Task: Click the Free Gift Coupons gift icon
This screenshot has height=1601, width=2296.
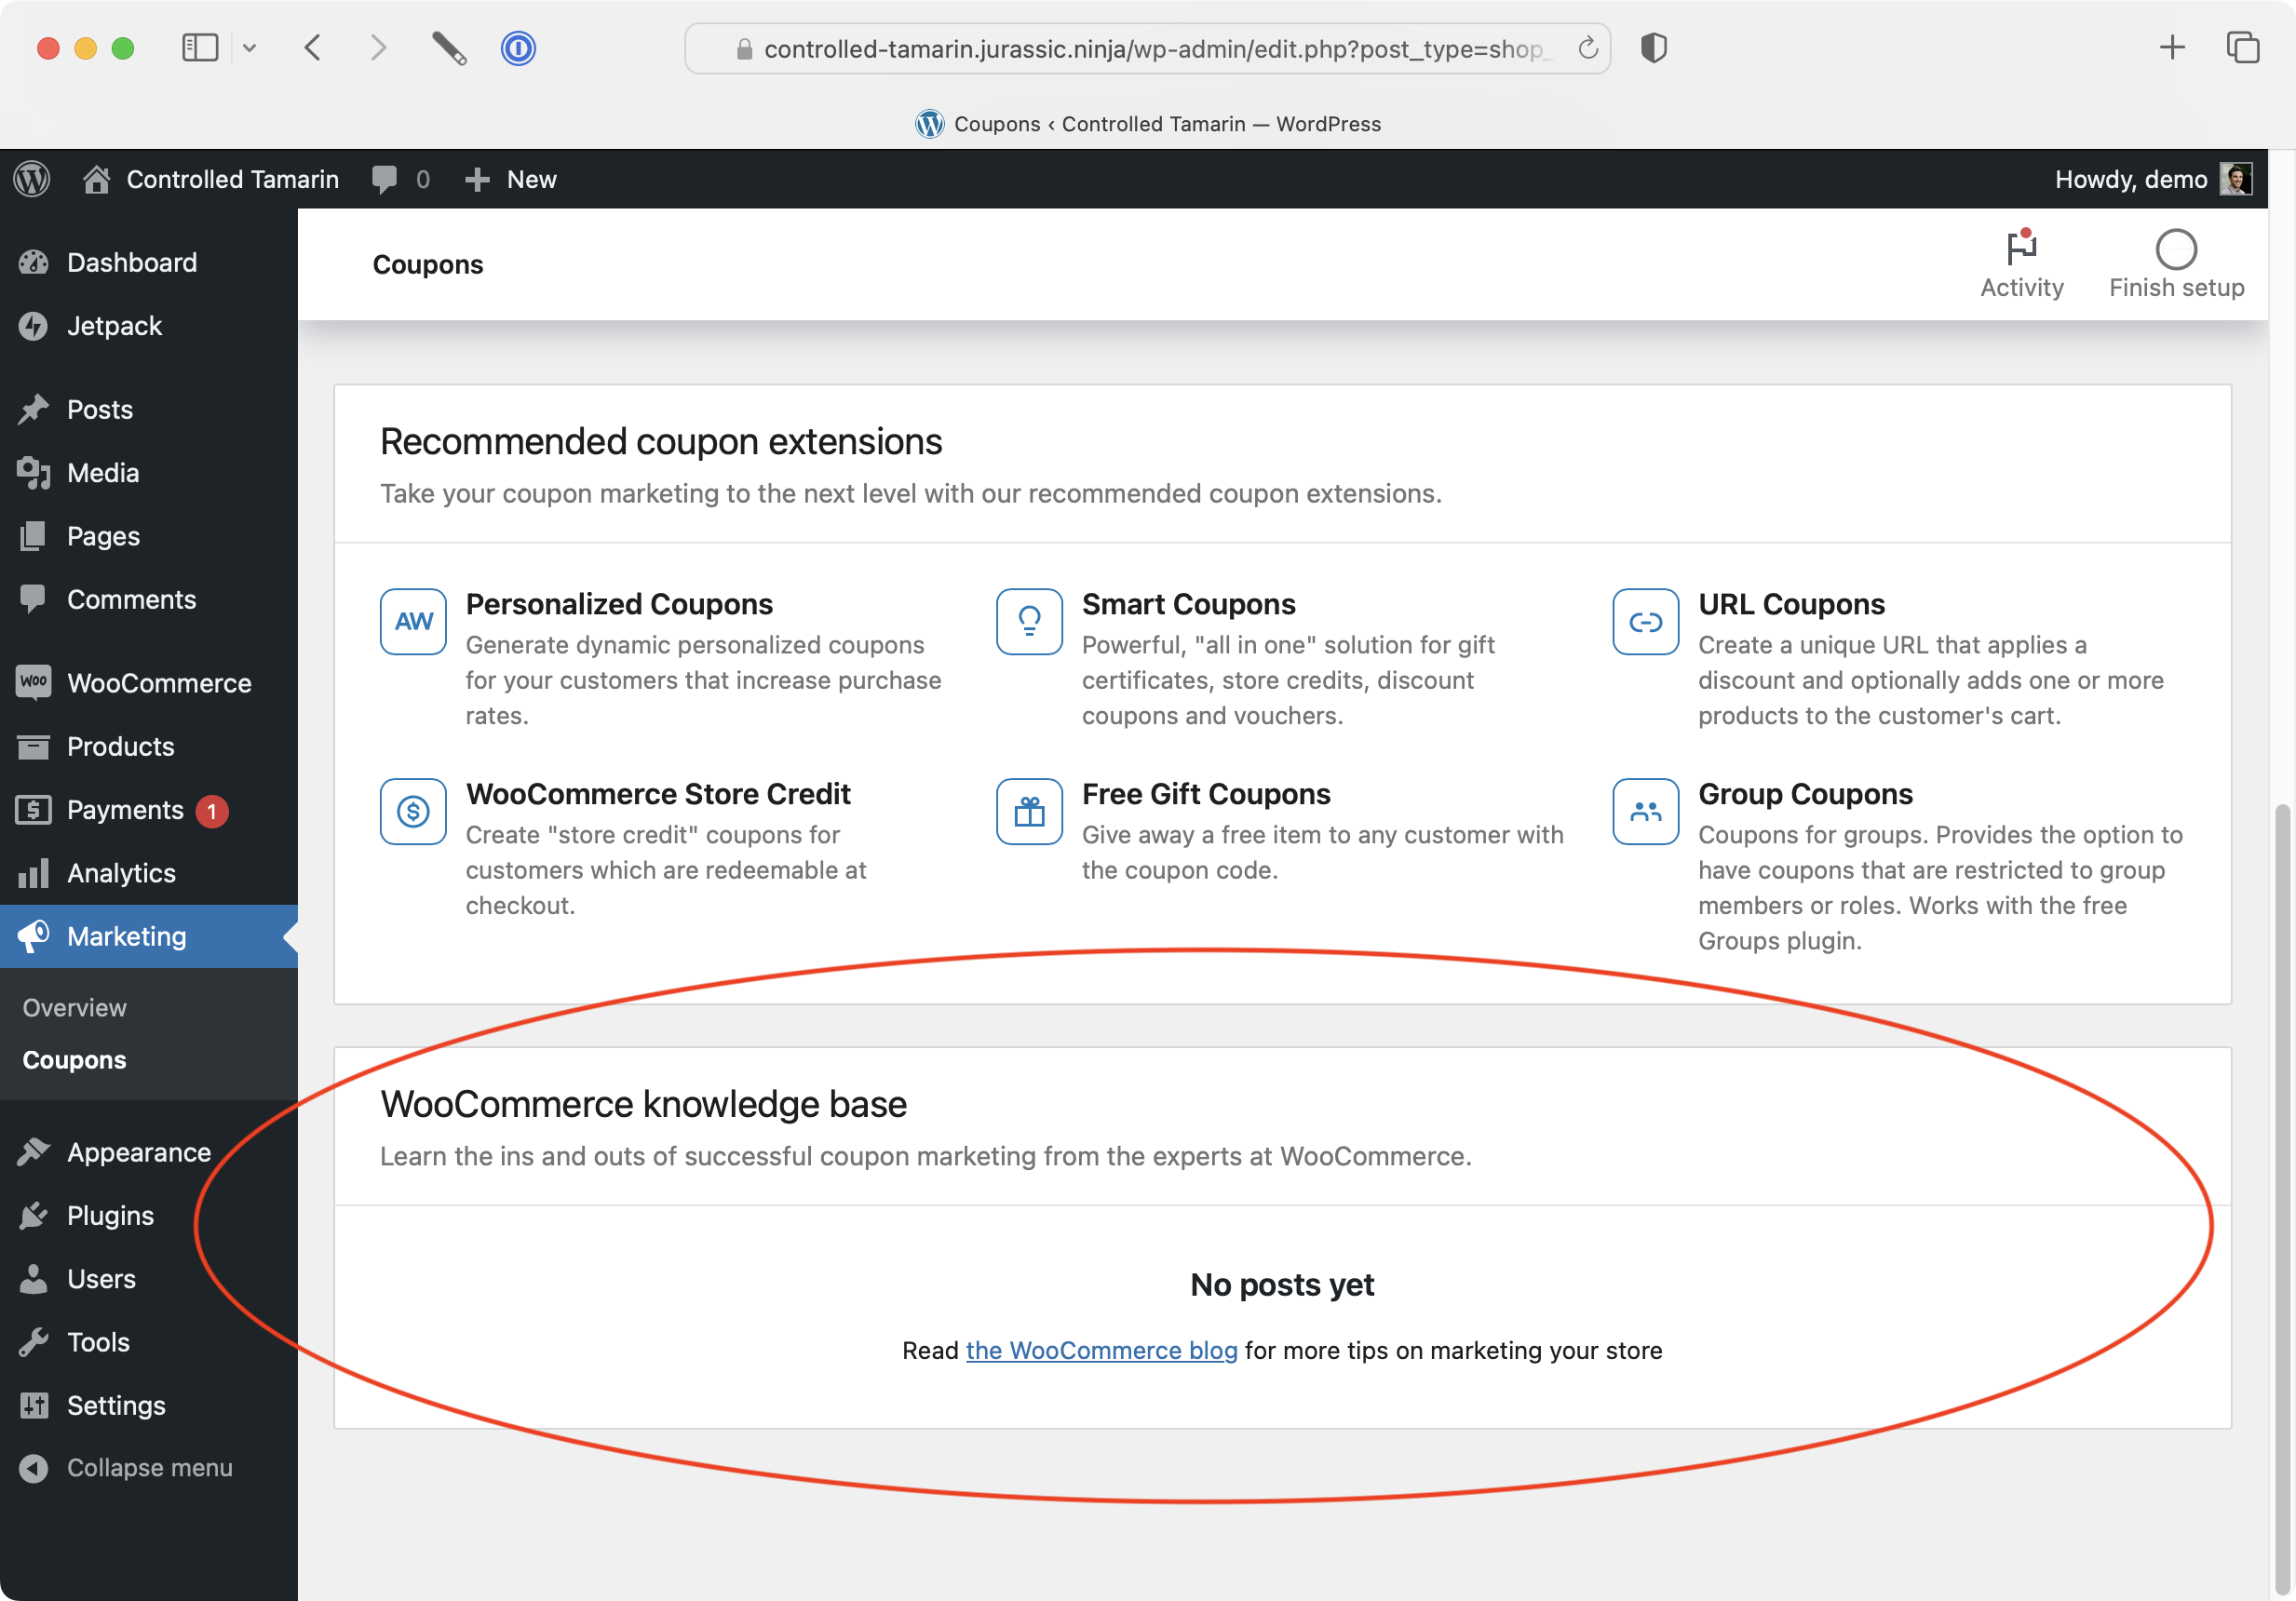Action: click(1028, 811)
